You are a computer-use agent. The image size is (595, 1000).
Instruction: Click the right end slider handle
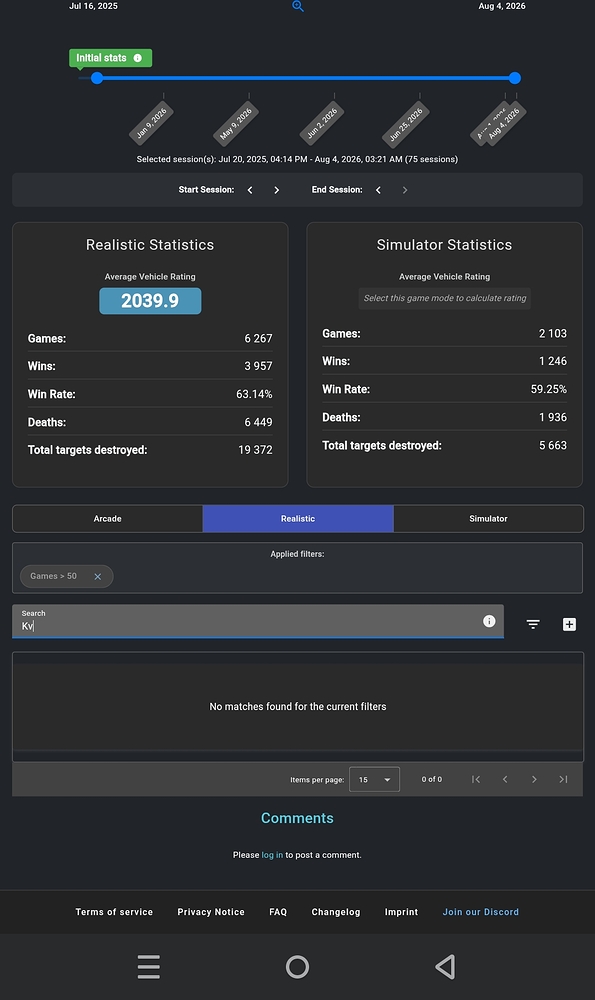(515, 78)
